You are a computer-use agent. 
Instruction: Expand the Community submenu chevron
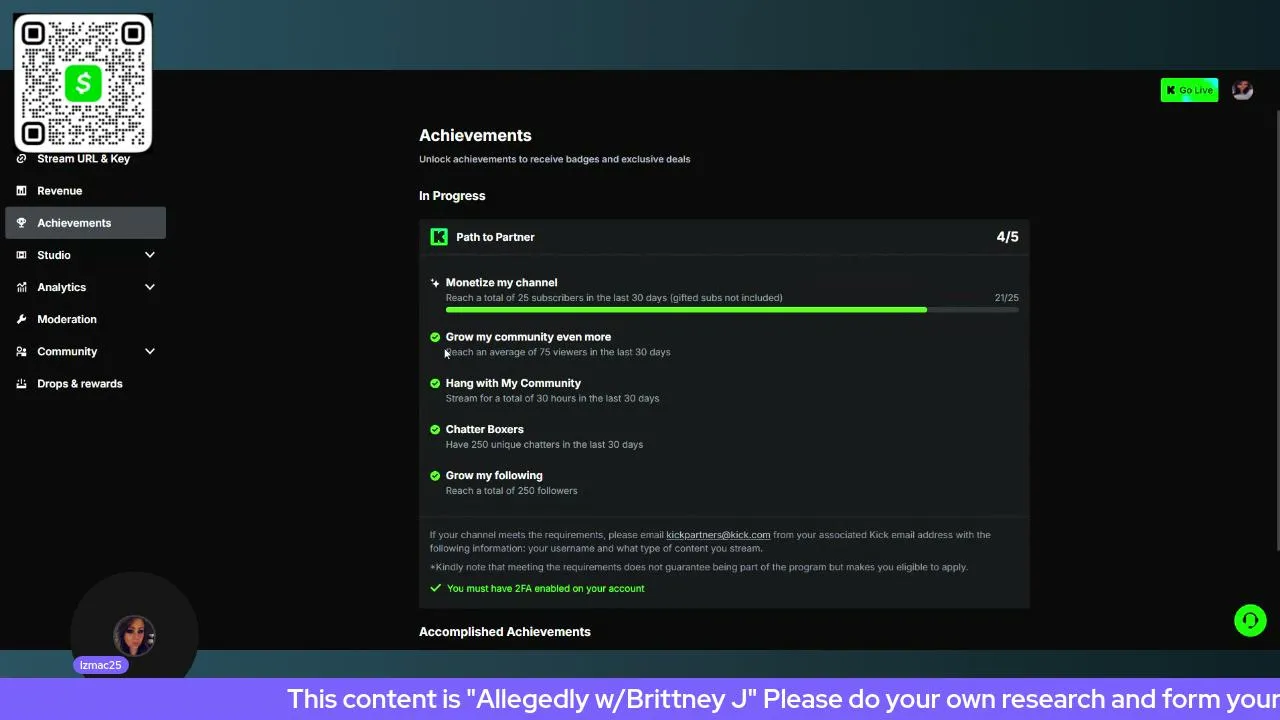tap(150, 351)
